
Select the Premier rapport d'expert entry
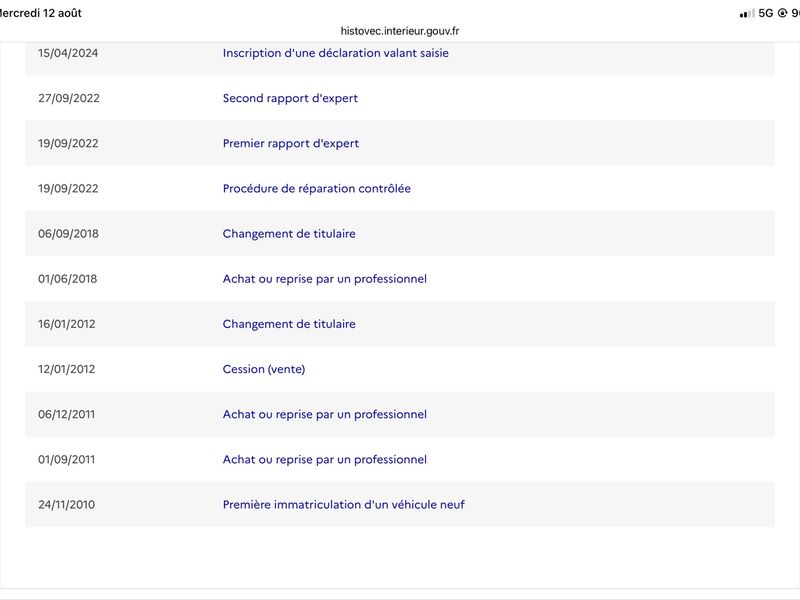coord(291,143)
